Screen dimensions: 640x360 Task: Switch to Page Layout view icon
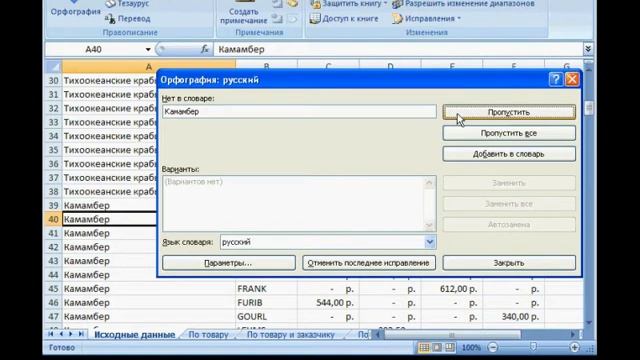437,347
